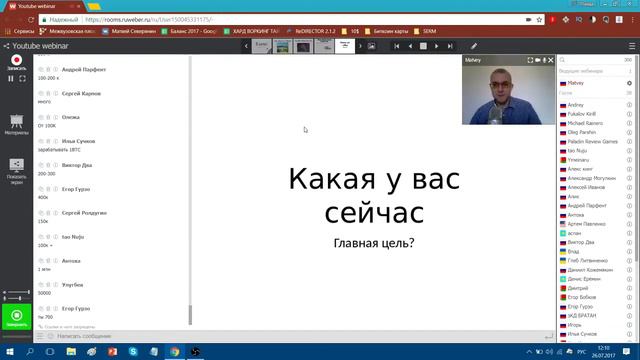Start recording with the Записать button

pos(16,62)
